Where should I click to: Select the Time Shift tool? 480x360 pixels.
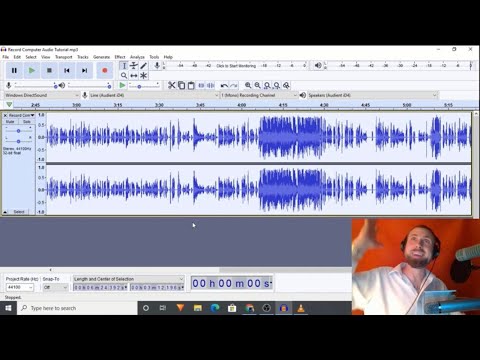[134, 76]
